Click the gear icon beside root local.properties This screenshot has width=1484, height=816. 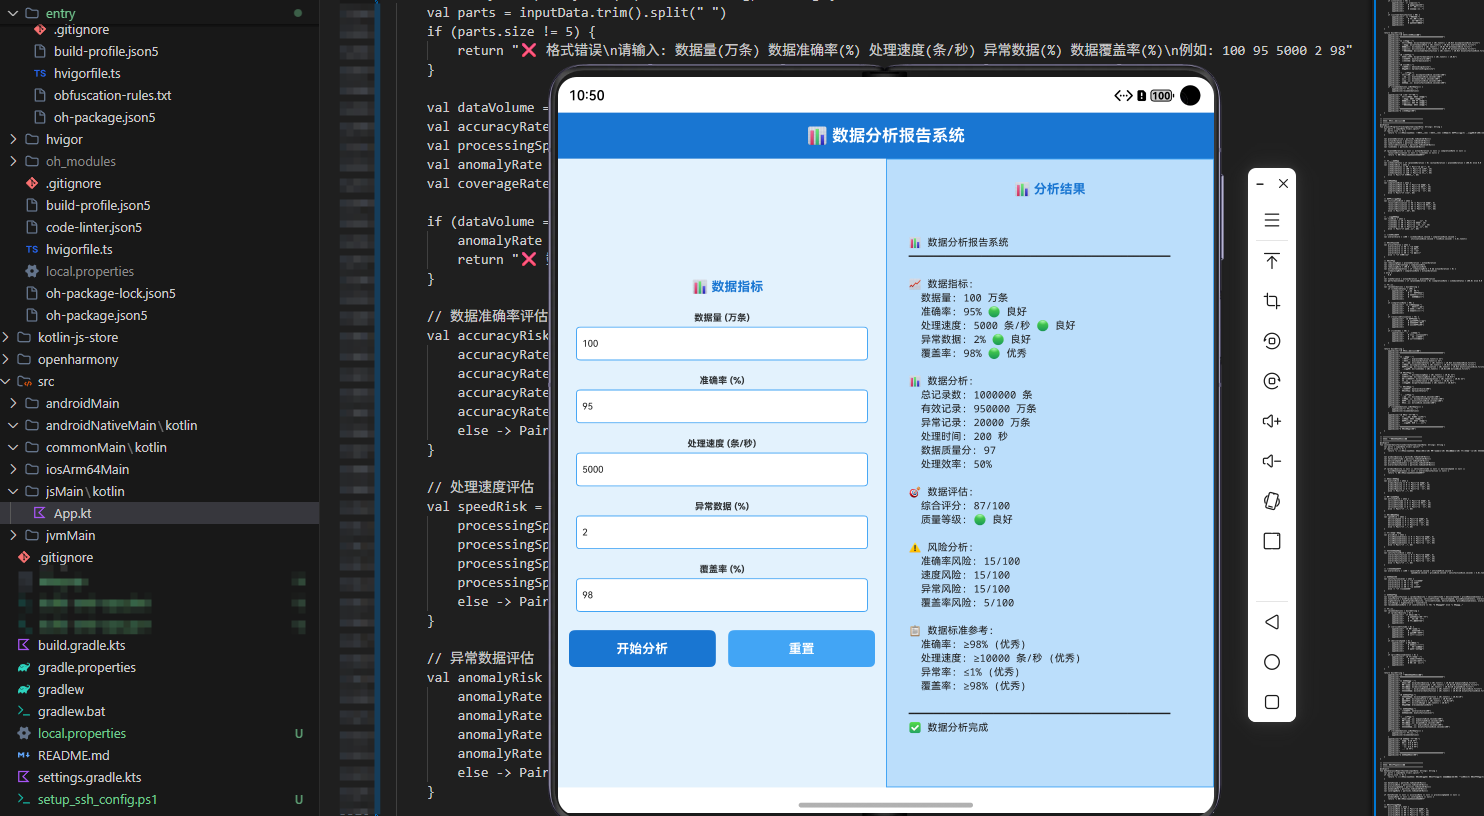[x=24, y=733]
